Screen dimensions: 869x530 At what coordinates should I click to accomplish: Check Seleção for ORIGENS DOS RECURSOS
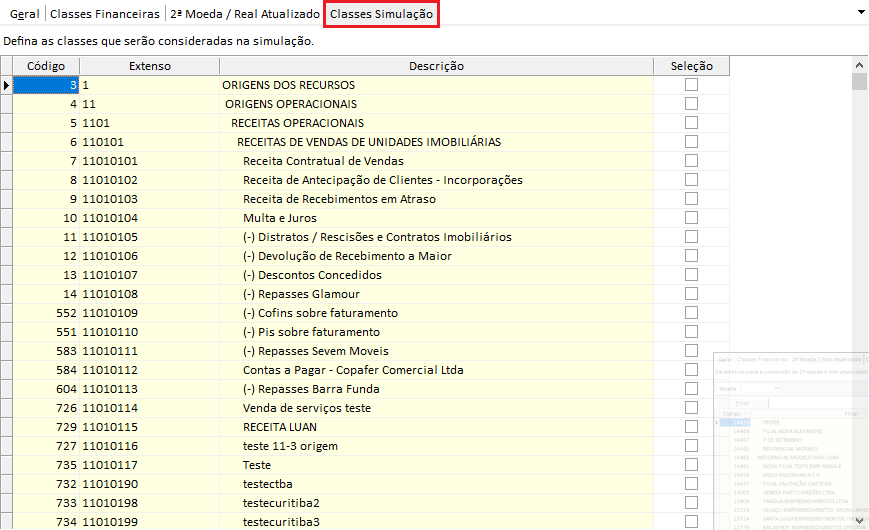point(691,85)
